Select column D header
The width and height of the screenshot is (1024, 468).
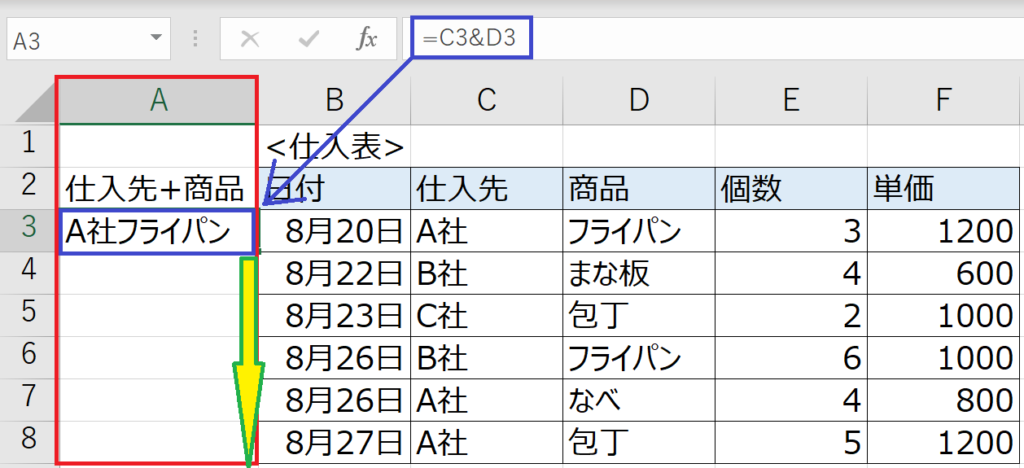639,100
